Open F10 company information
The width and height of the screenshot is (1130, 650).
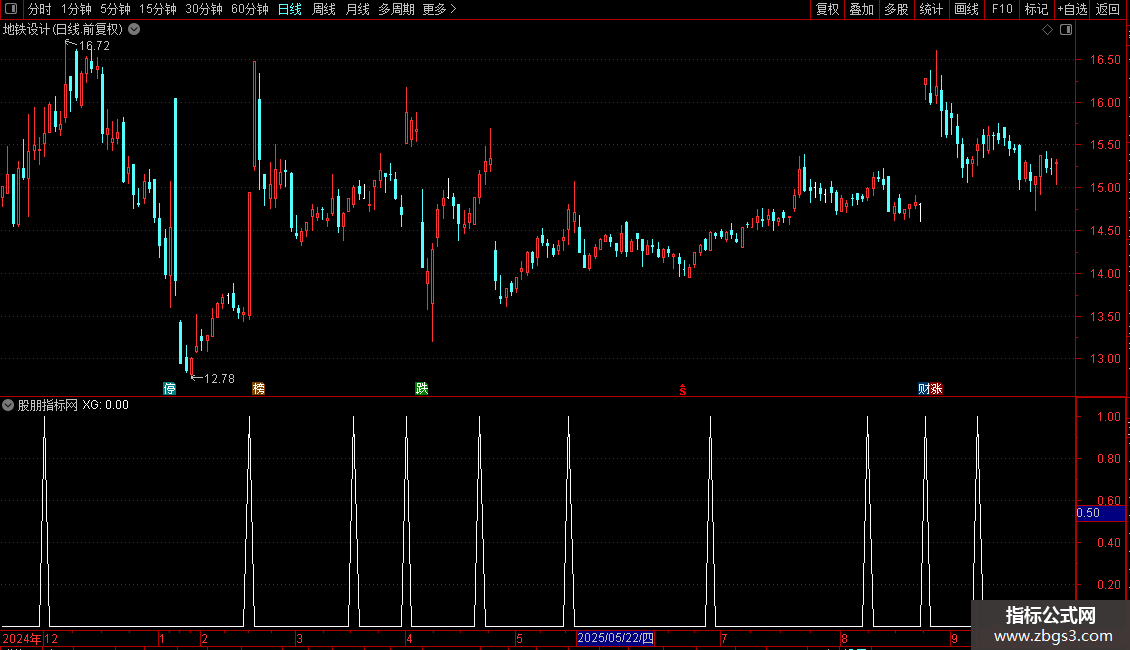coord(1002,9)
